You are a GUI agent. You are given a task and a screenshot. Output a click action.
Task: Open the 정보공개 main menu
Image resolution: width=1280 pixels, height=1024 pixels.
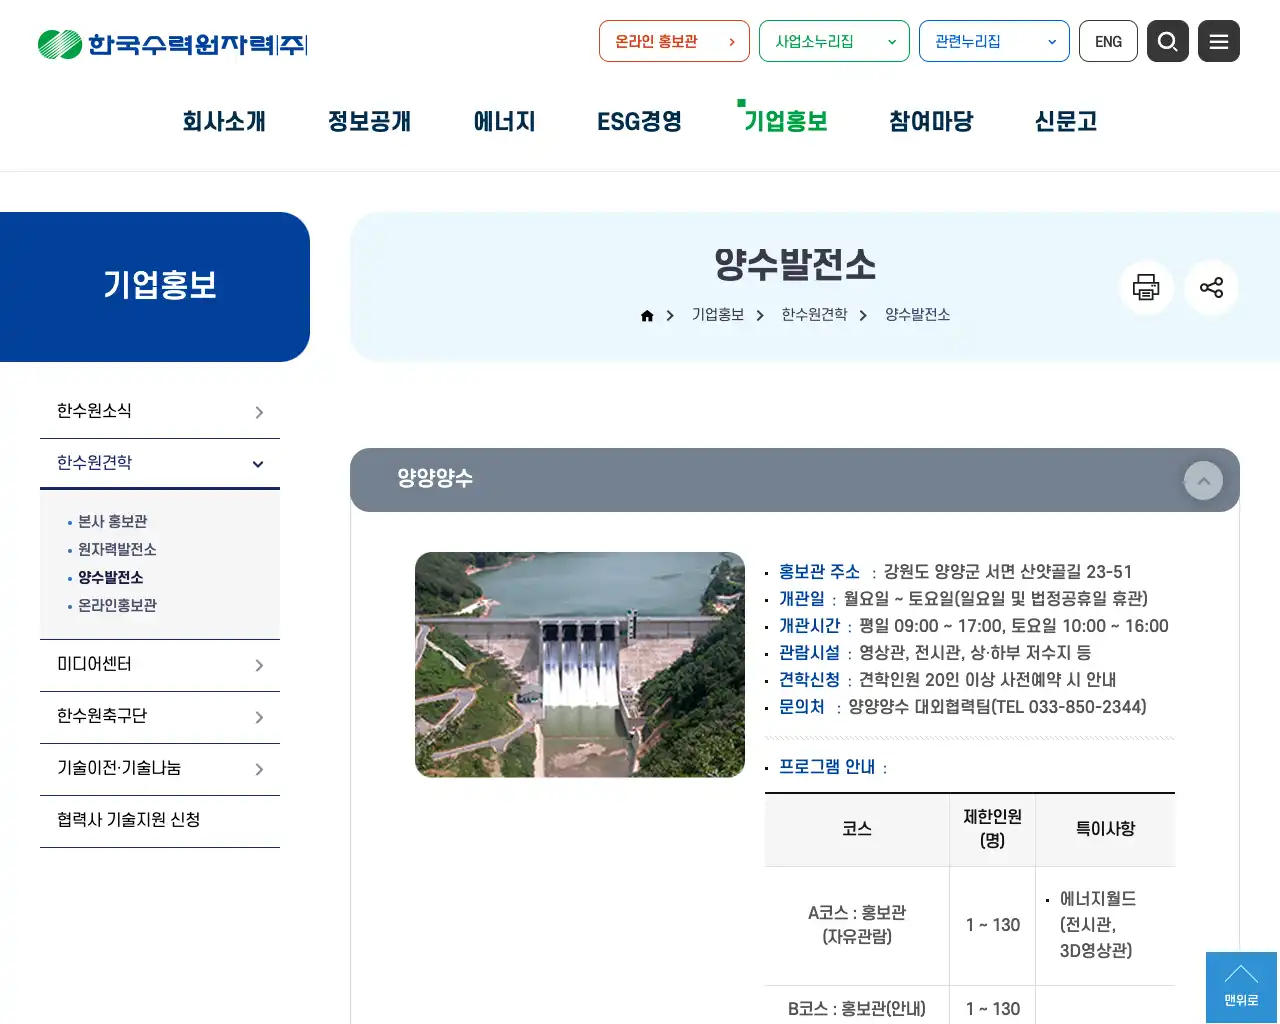click(x=369, y=121)
